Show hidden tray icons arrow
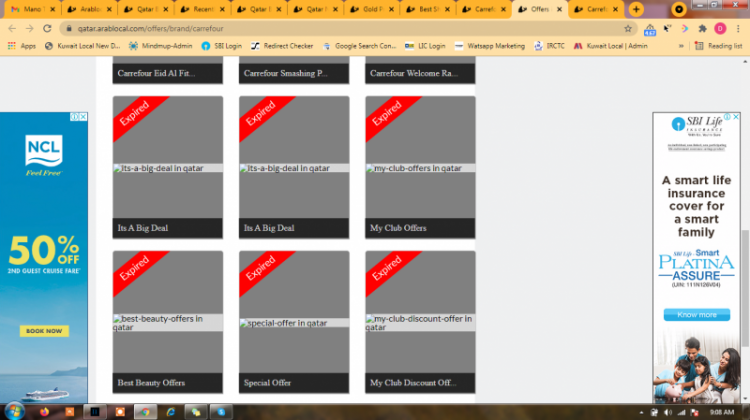This screenshot has height=420, width=750. click(641, 412)
